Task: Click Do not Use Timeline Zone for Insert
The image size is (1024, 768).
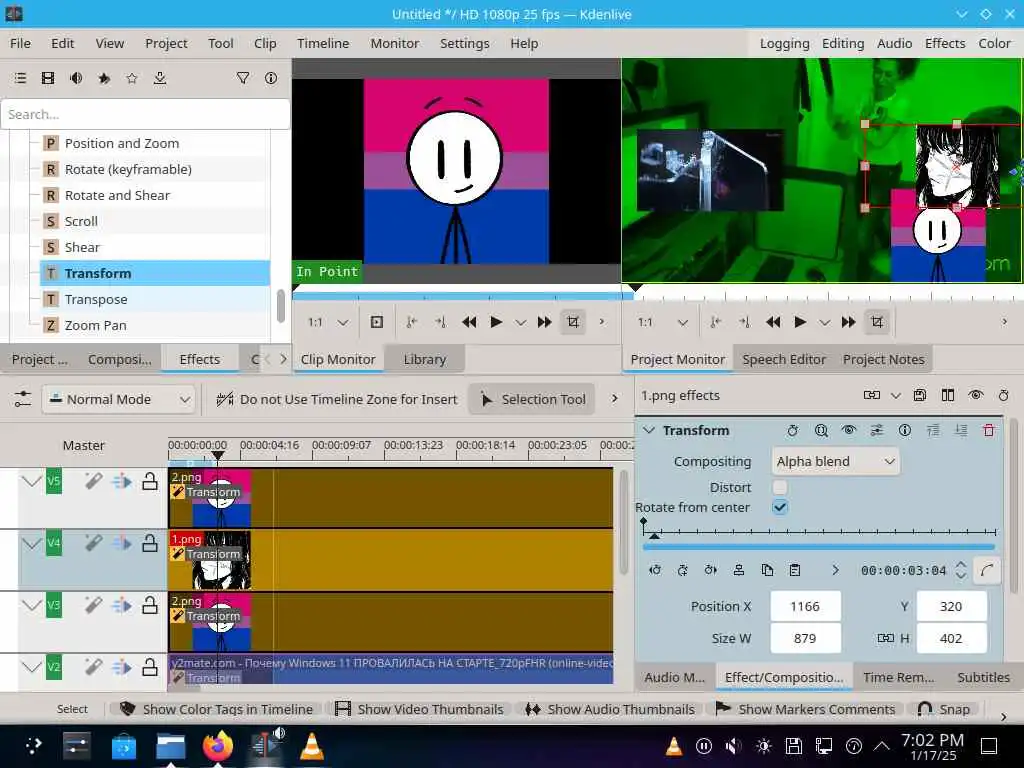Action: [337, 399]
